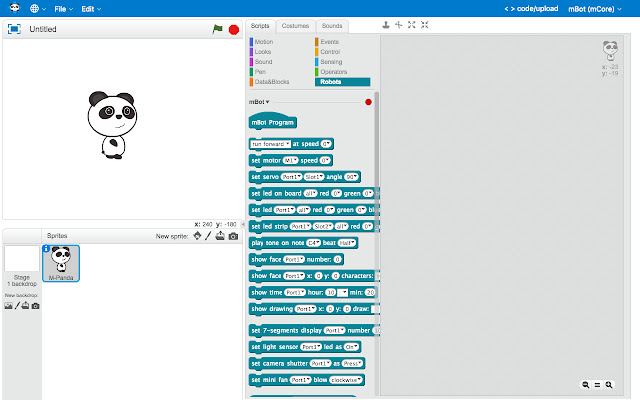Image resolution: width=640 pixels, height=400 pixels.
Task: Click the show drawing block
Action: coord(314,309)
